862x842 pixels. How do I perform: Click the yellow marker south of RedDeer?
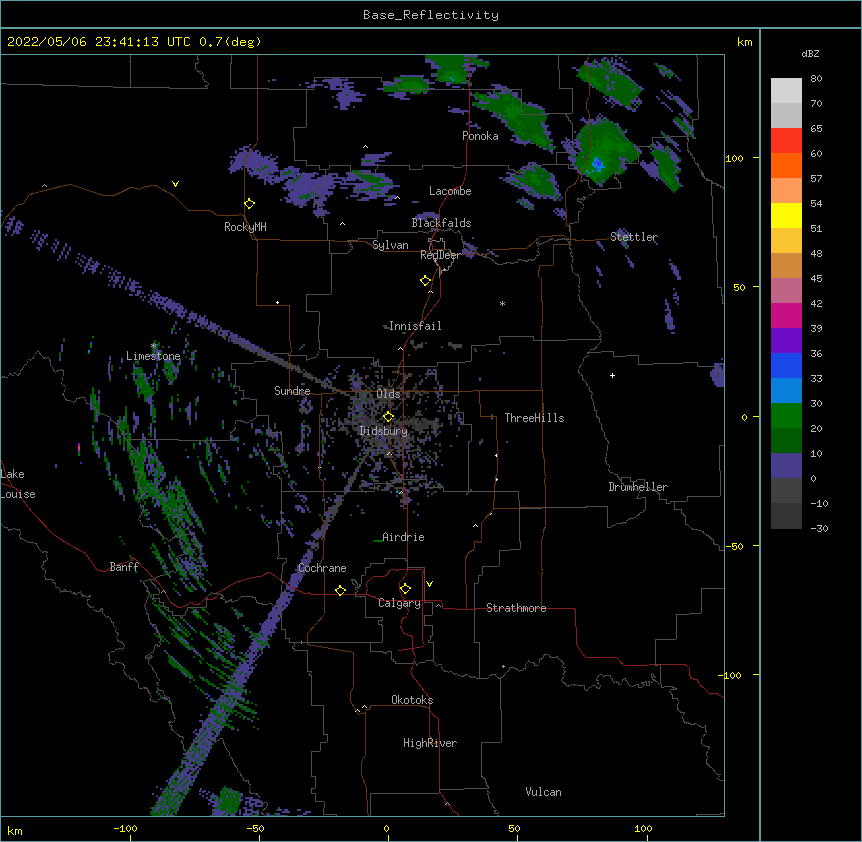click(x=425, y=281)
